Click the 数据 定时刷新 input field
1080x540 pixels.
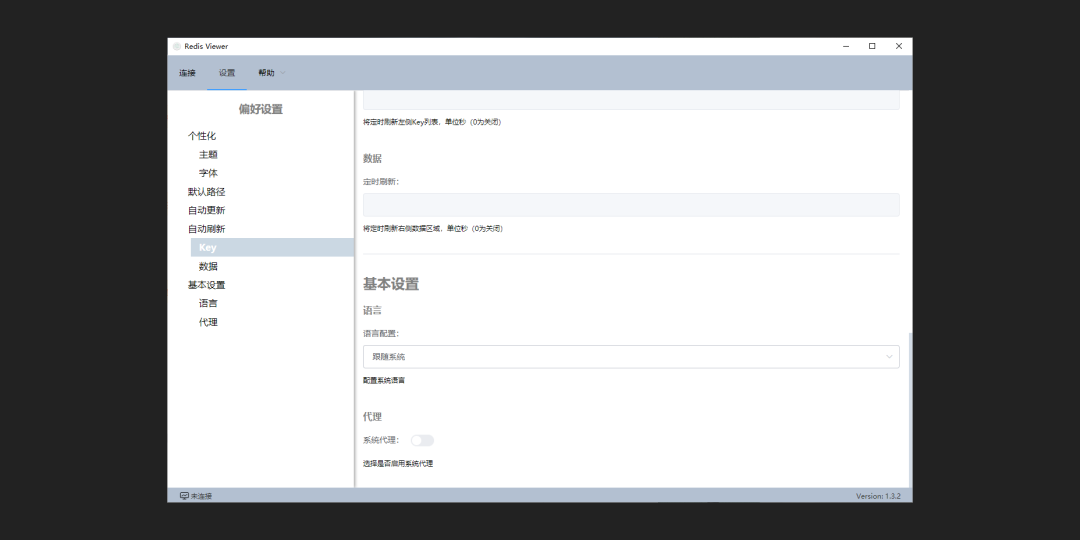(631, 205)
